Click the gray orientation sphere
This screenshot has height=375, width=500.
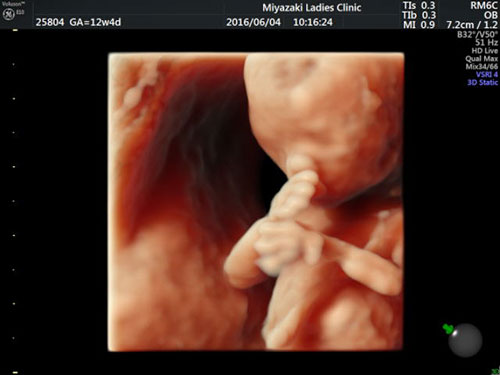pos(465,340)
